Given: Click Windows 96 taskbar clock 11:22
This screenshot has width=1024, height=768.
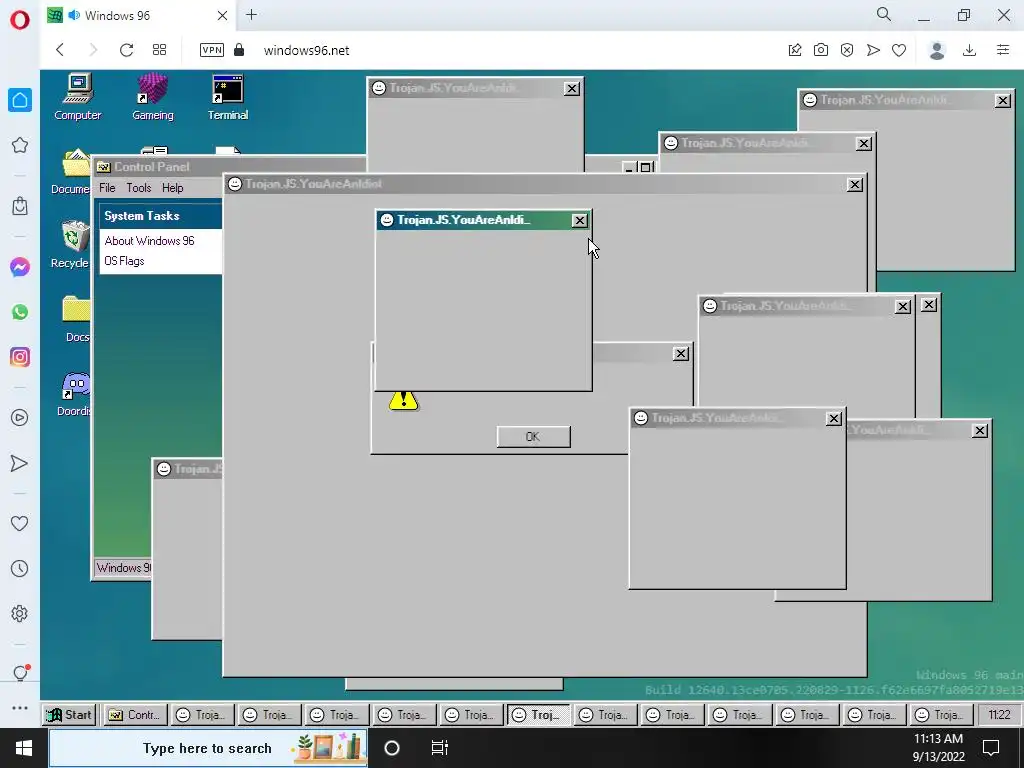Looking at the screenshot, I should pos(999,715).
